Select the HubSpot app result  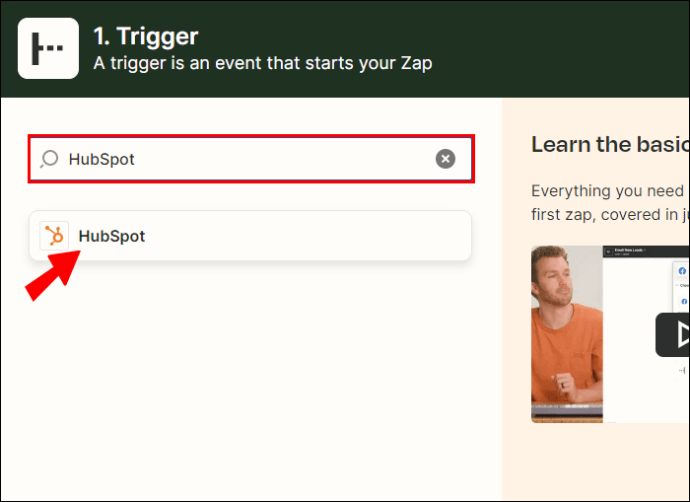(250, 236)
